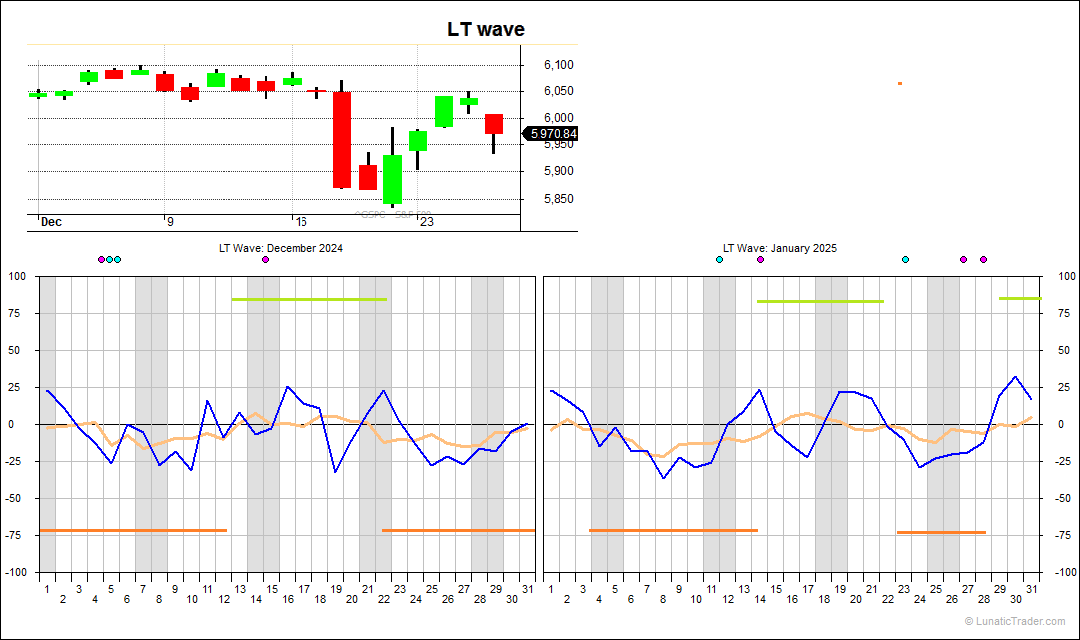Click the Dec label on the date axis

coord(48,221)
